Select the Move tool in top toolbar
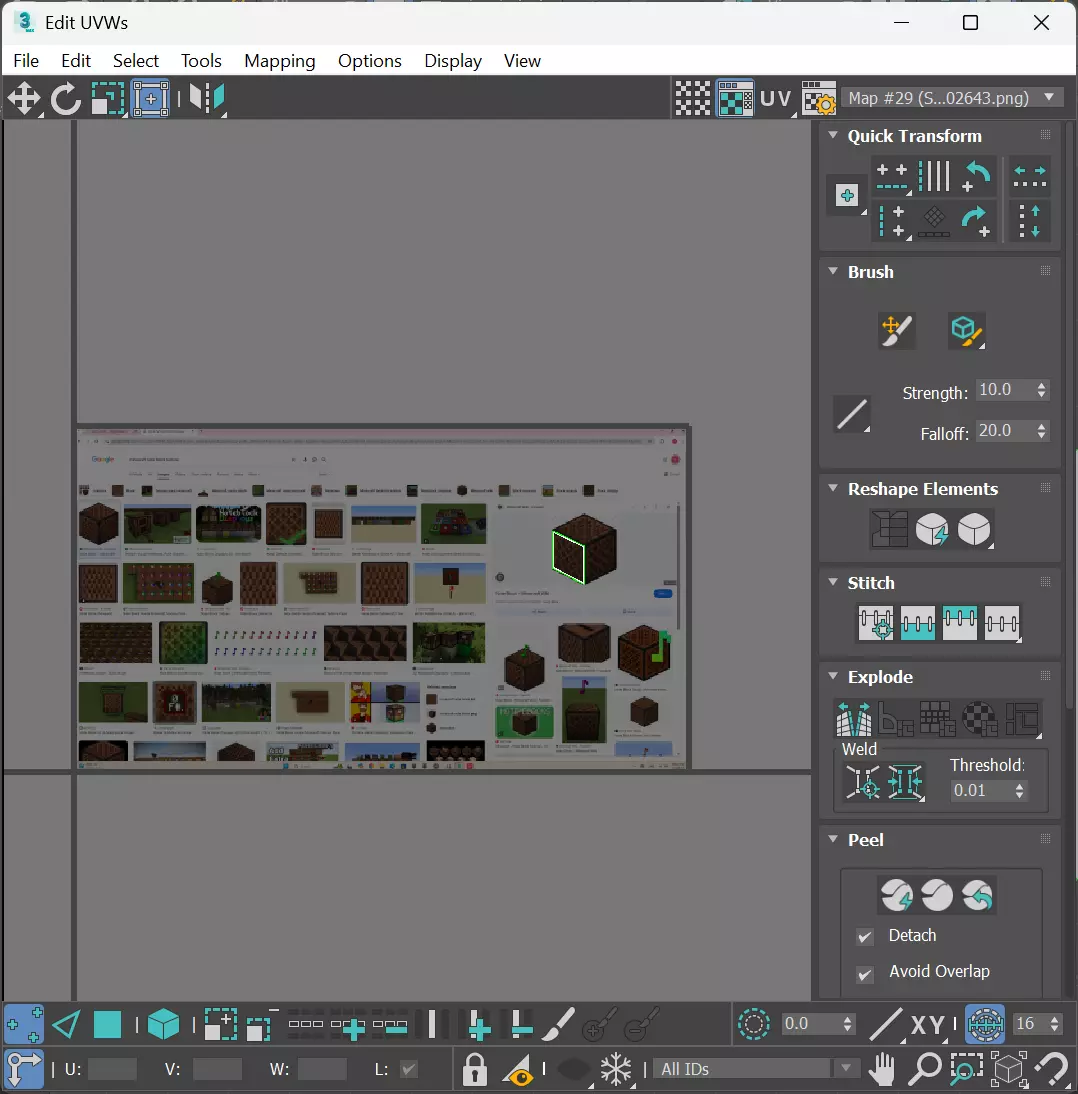Screen dimensions: 1078x1094 (24, 98)
